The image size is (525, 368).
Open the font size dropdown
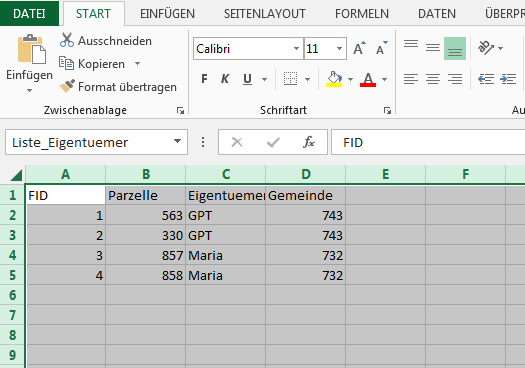[340, 49]
